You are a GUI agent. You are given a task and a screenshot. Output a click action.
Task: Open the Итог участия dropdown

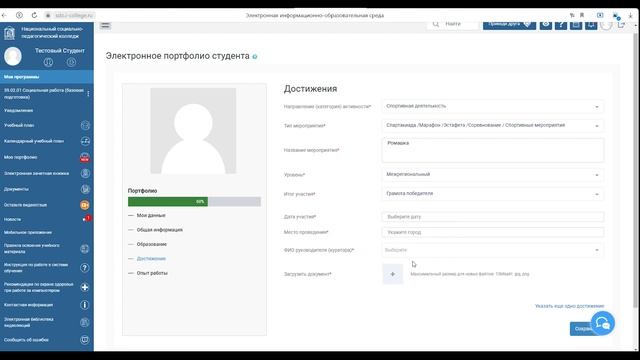(493, 193)
